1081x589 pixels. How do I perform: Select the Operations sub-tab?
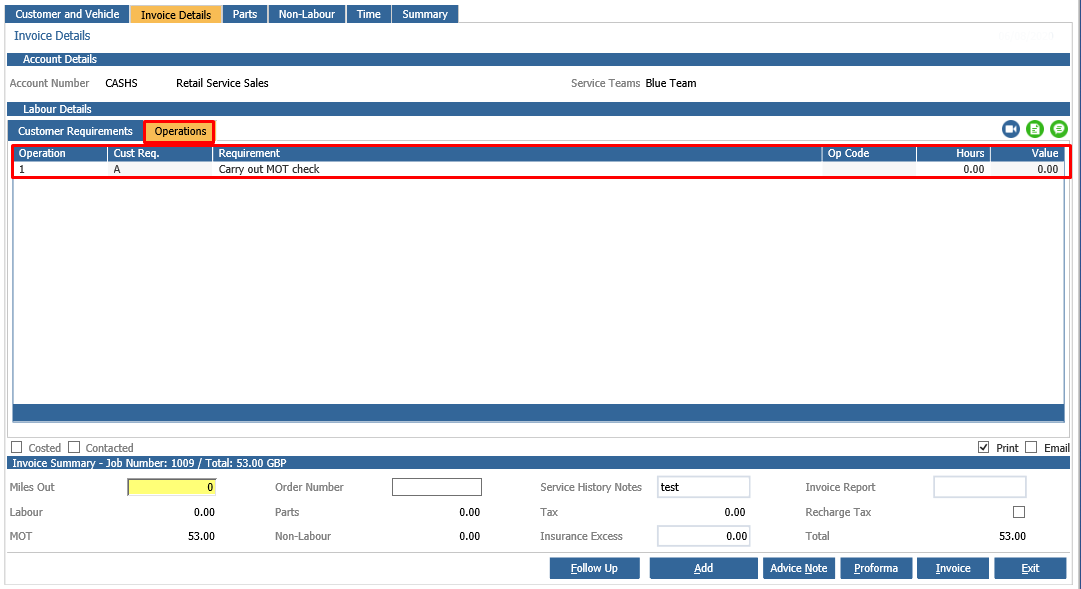(180, 131)
